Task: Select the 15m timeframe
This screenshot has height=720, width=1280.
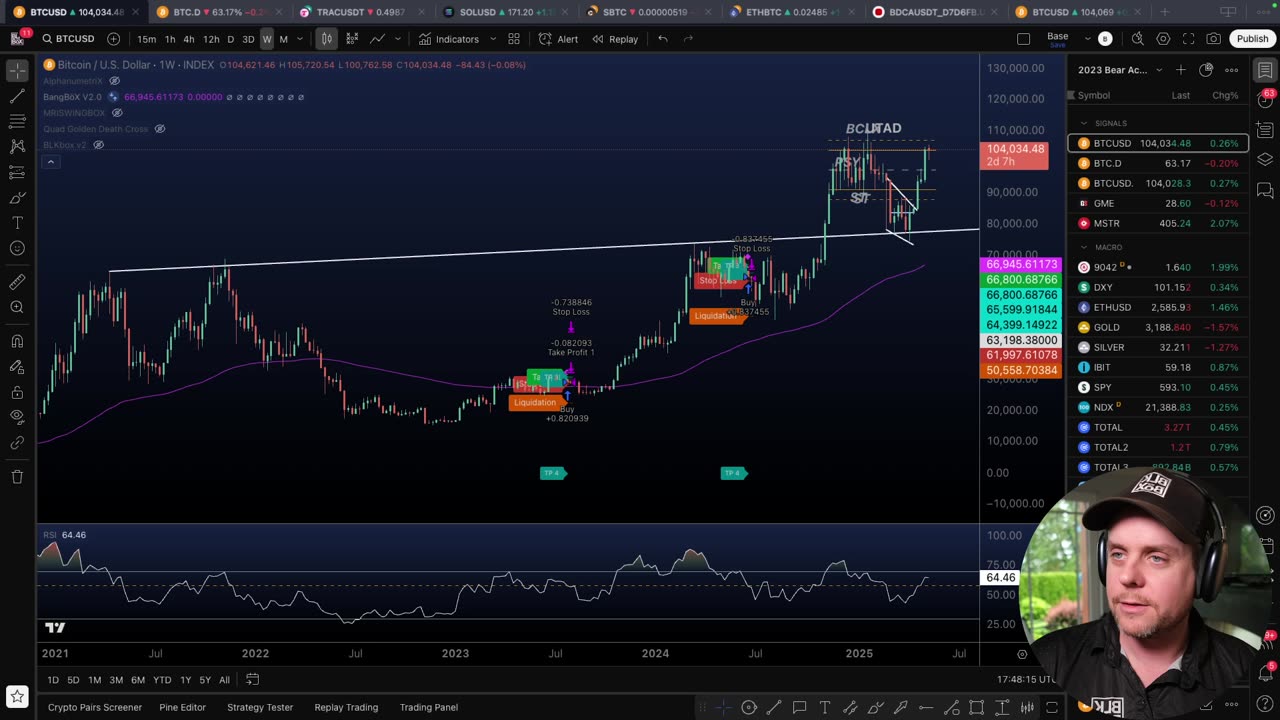Action: [147, 39]
